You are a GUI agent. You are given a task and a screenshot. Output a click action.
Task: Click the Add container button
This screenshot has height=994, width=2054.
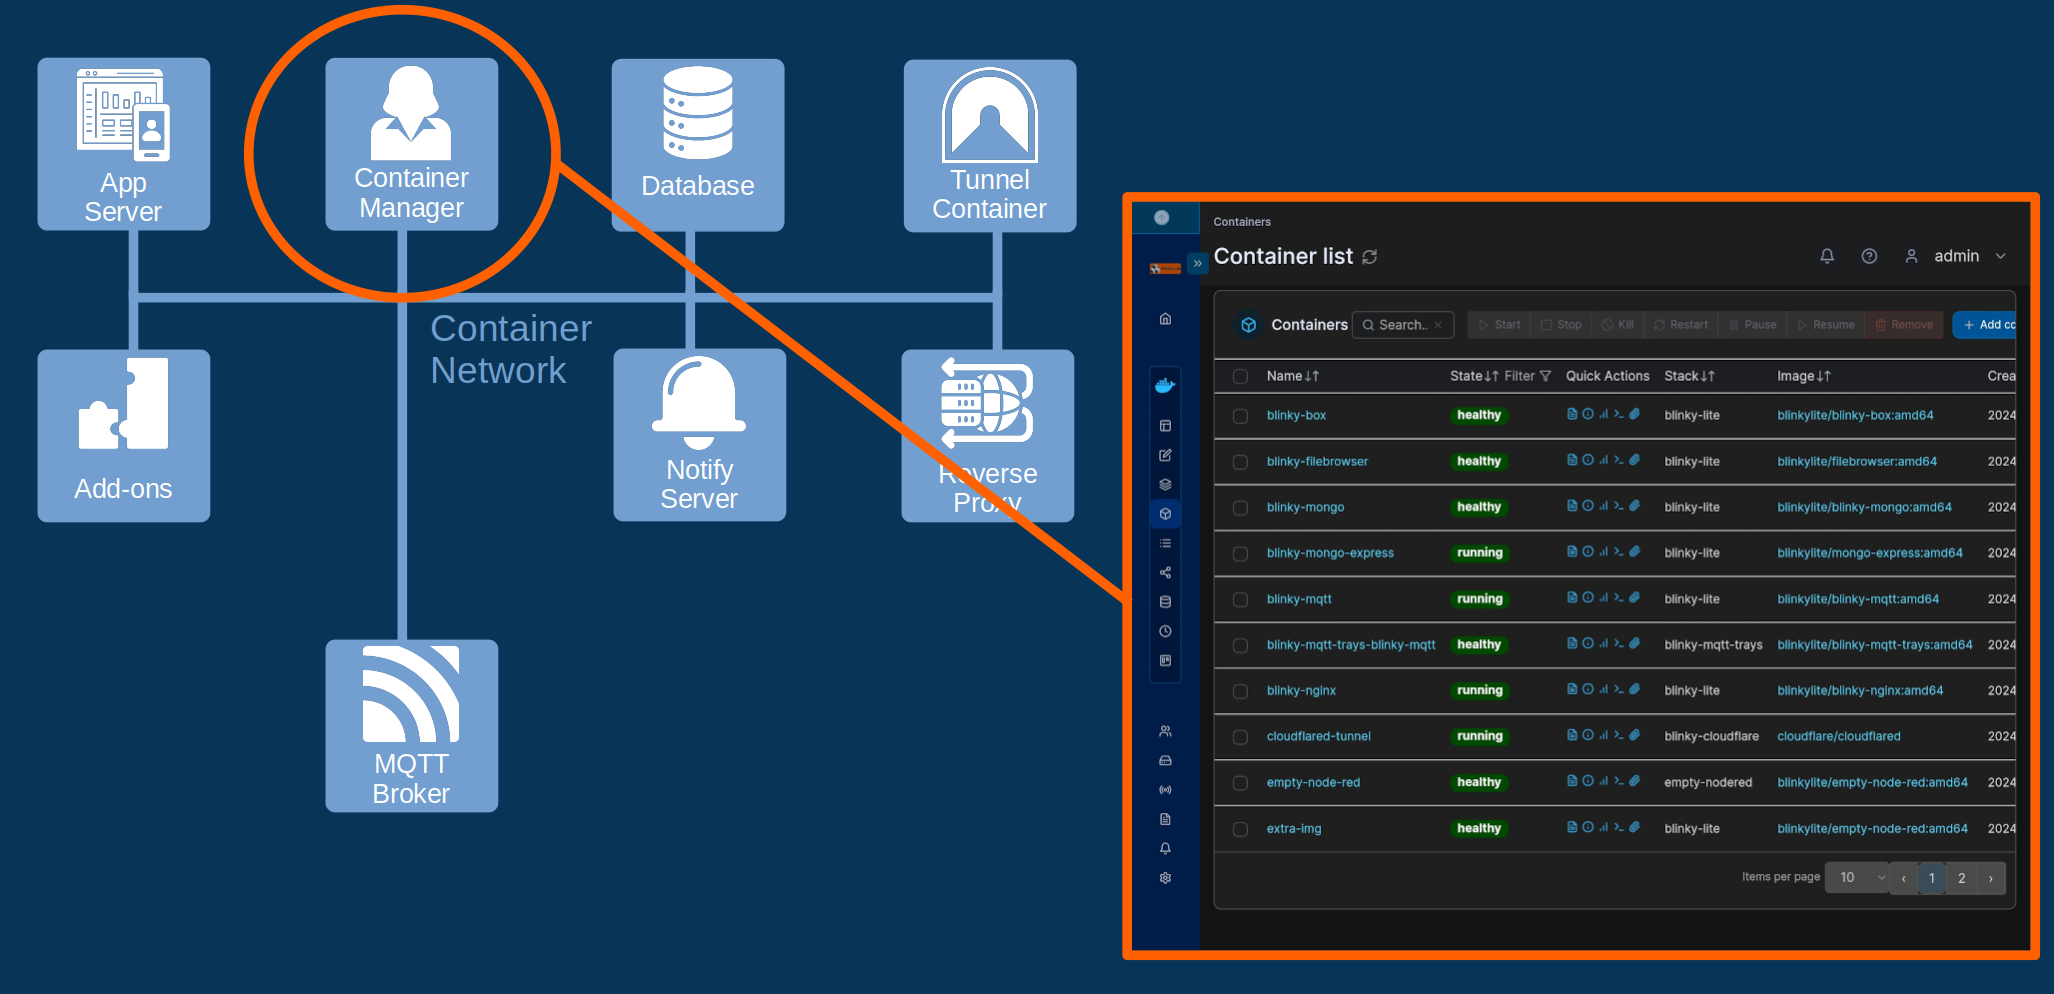tap(1986, 325)
